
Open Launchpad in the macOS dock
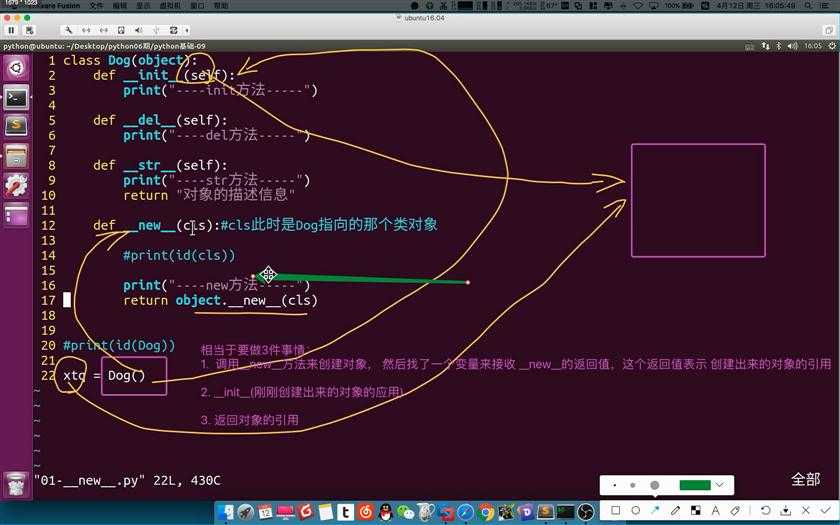245,512
